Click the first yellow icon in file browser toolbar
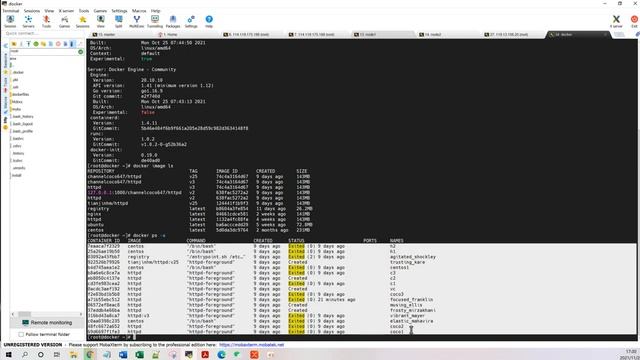 click(14, 44)
